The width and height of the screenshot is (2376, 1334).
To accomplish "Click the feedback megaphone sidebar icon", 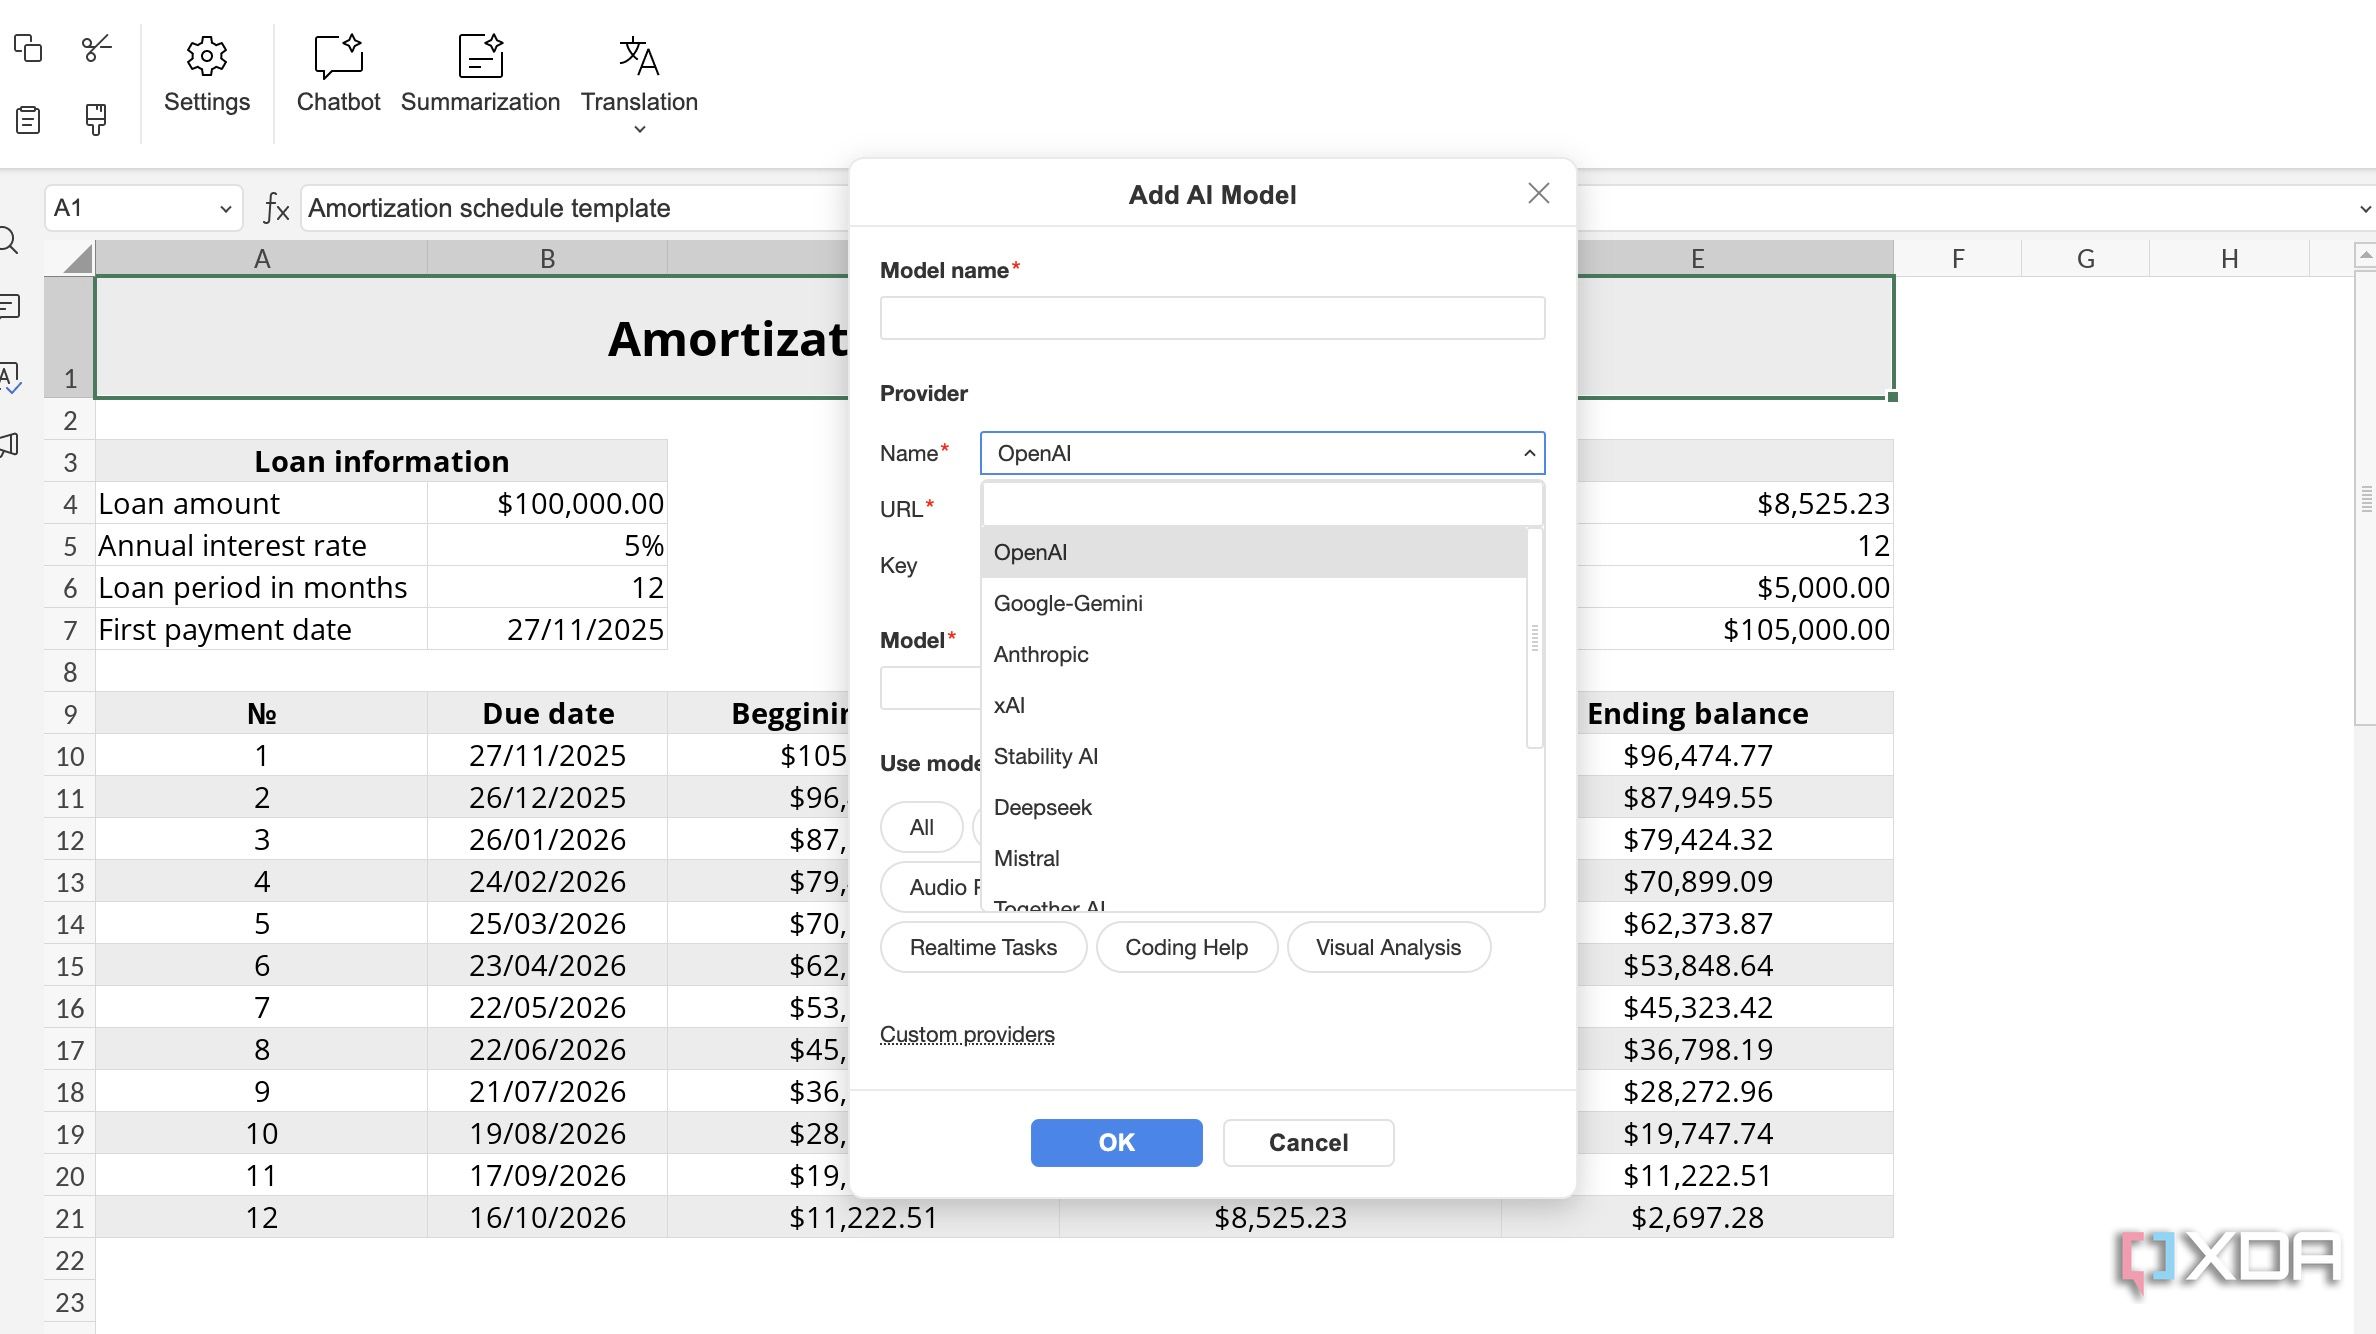I will point(10,444).
